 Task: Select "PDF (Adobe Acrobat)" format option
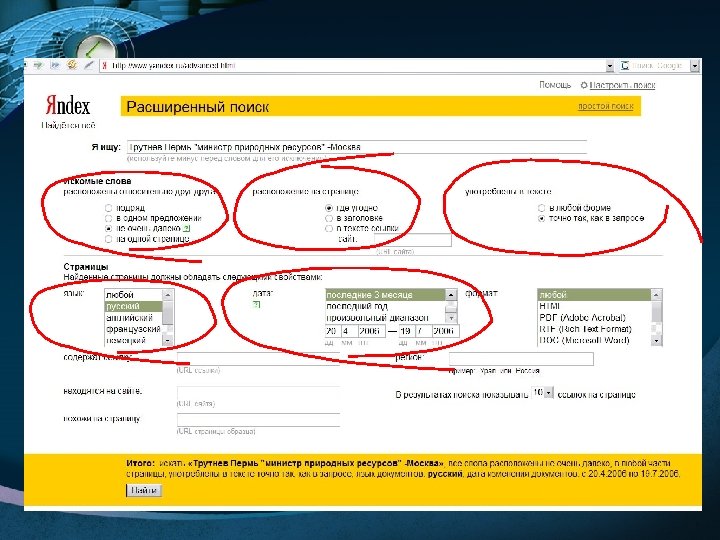click(595, 318)
